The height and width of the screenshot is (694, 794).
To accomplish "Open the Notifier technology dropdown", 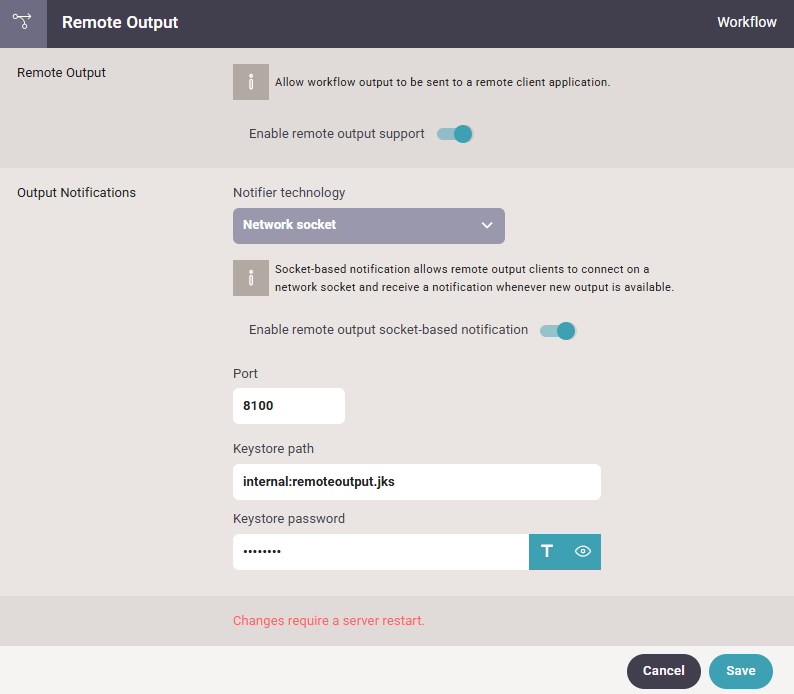I will point(369,226).
